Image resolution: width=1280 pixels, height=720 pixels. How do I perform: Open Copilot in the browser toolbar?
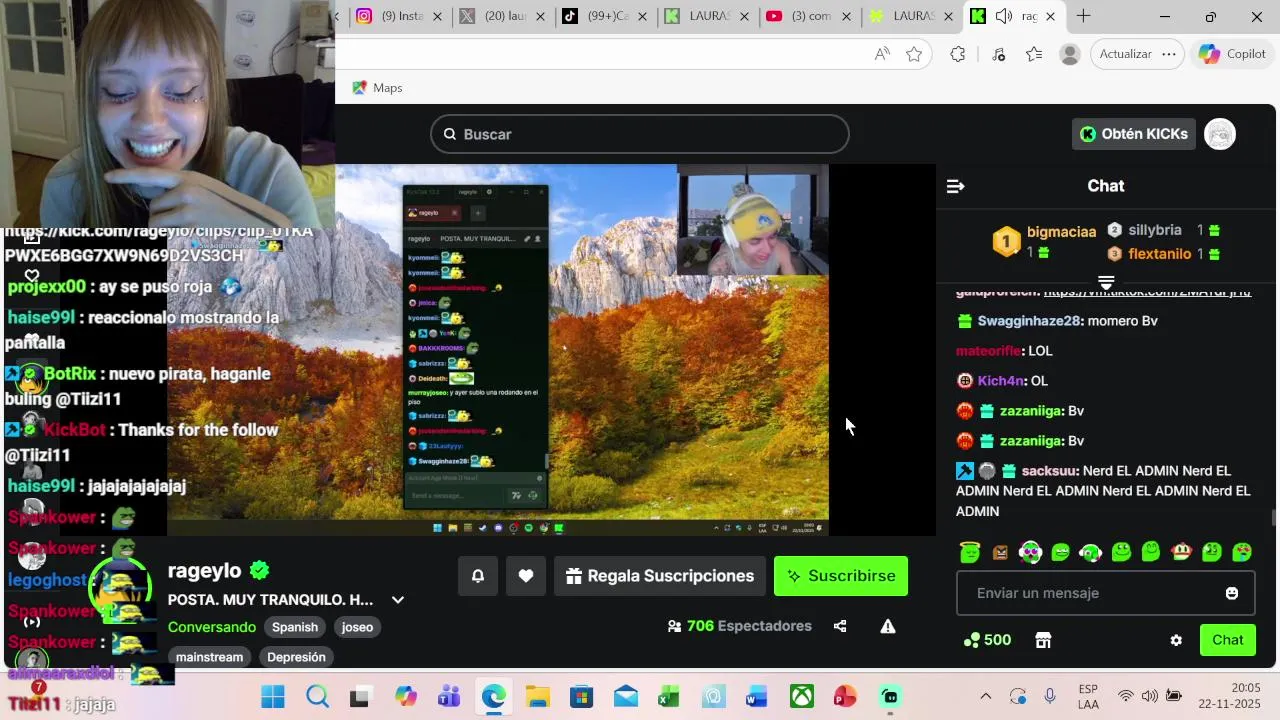tap(1233, 54)
